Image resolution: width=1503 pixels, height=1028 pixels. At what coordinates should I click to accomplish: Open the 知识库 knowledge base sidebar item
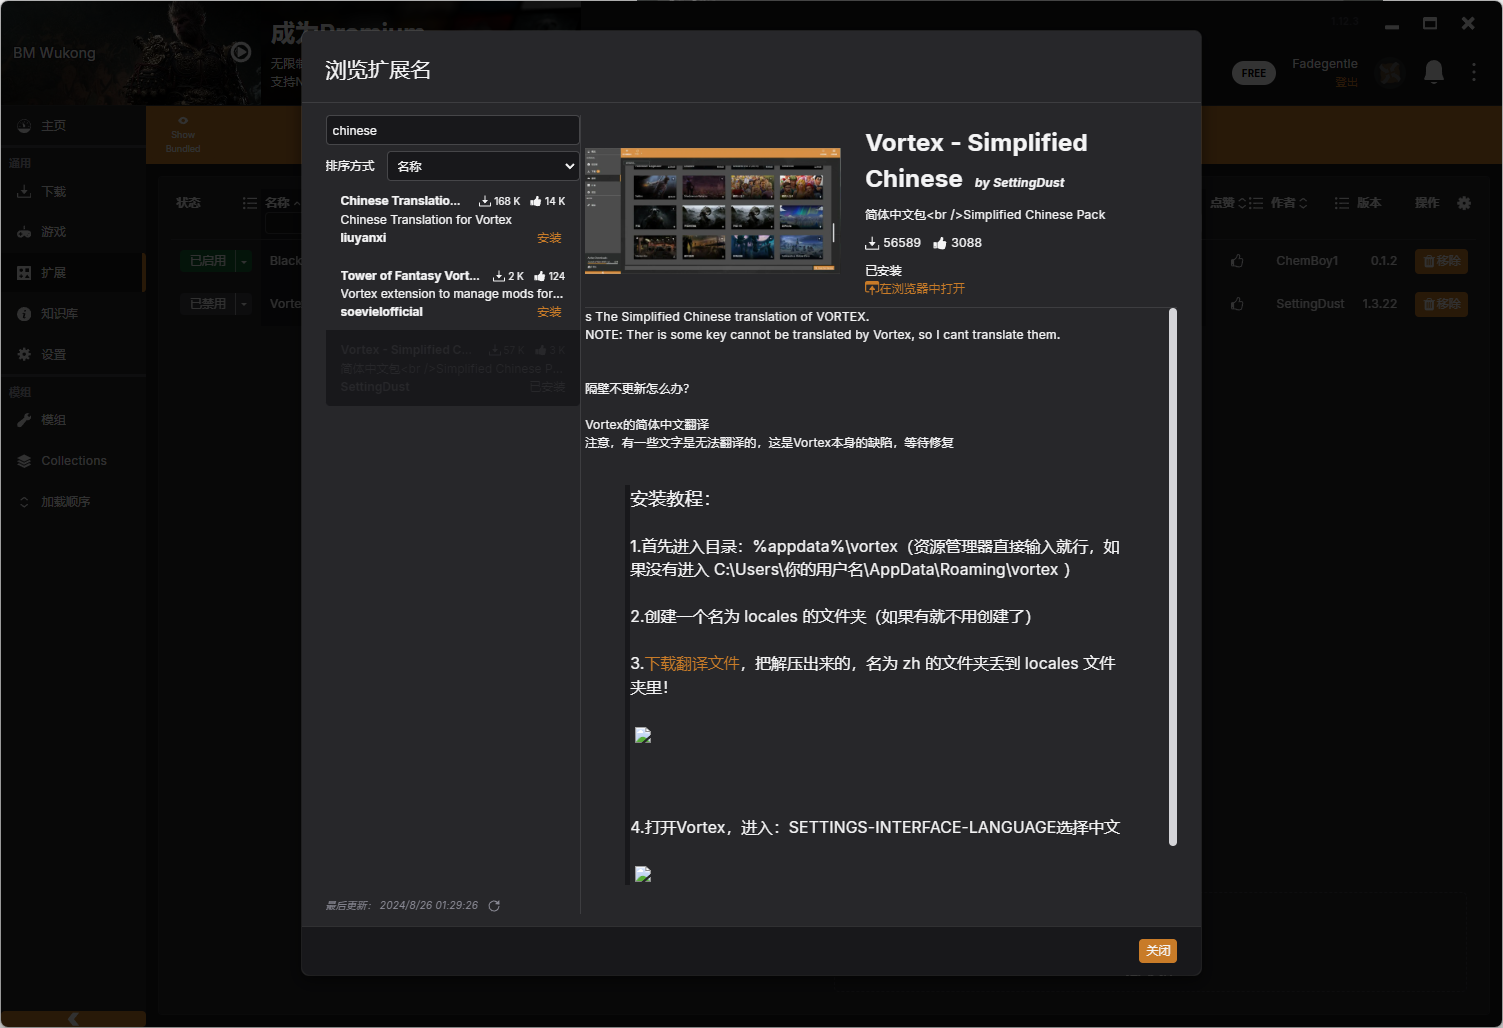click(73, 314)
